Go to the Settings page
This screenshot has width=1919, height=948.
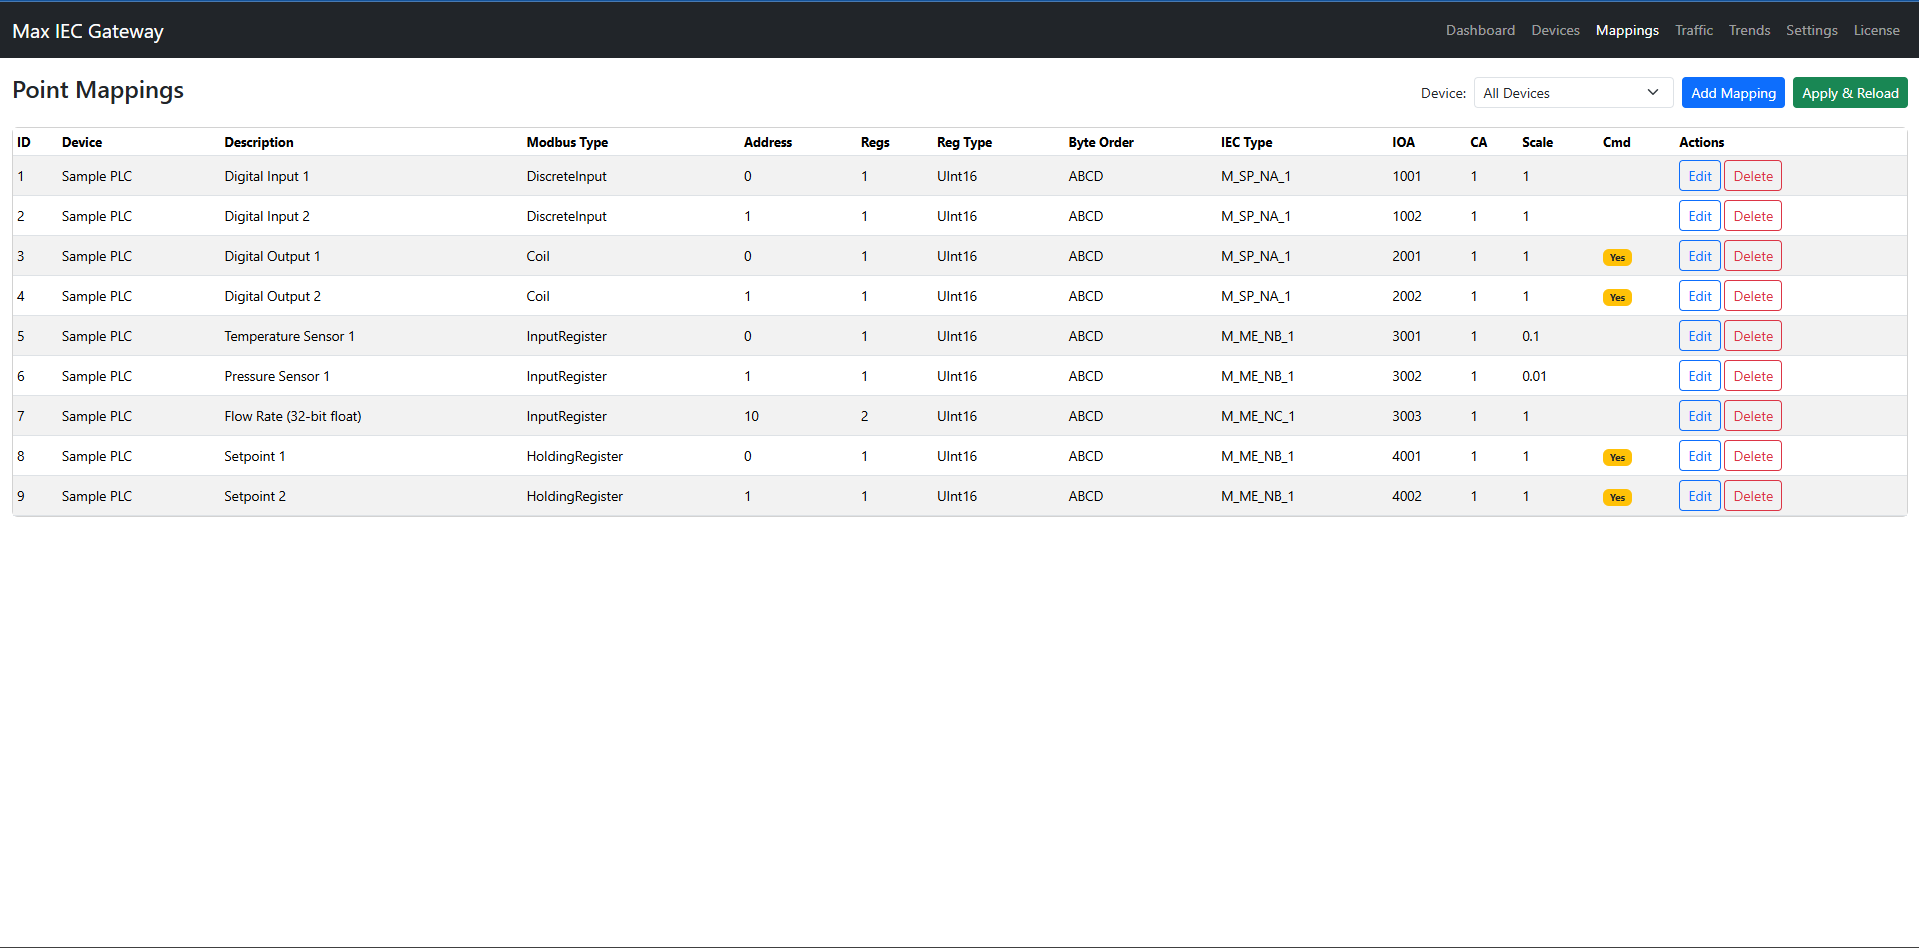[1811, 30]
